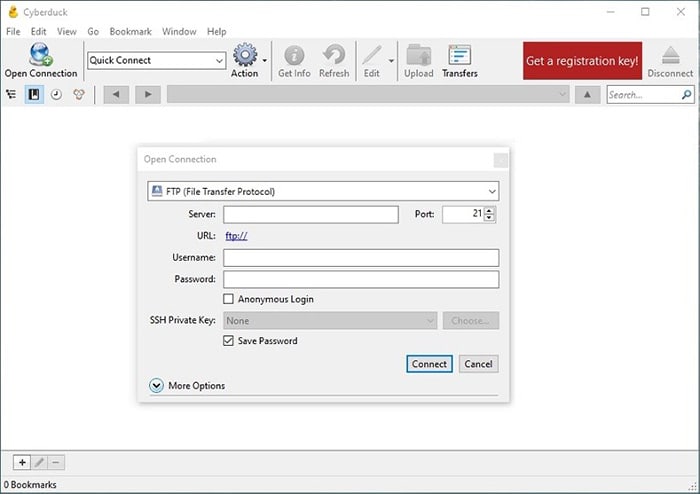The height and width of the screenshot is (494, 700).
Task: Select the Bookmarks view icon
Action: (34, 95)
